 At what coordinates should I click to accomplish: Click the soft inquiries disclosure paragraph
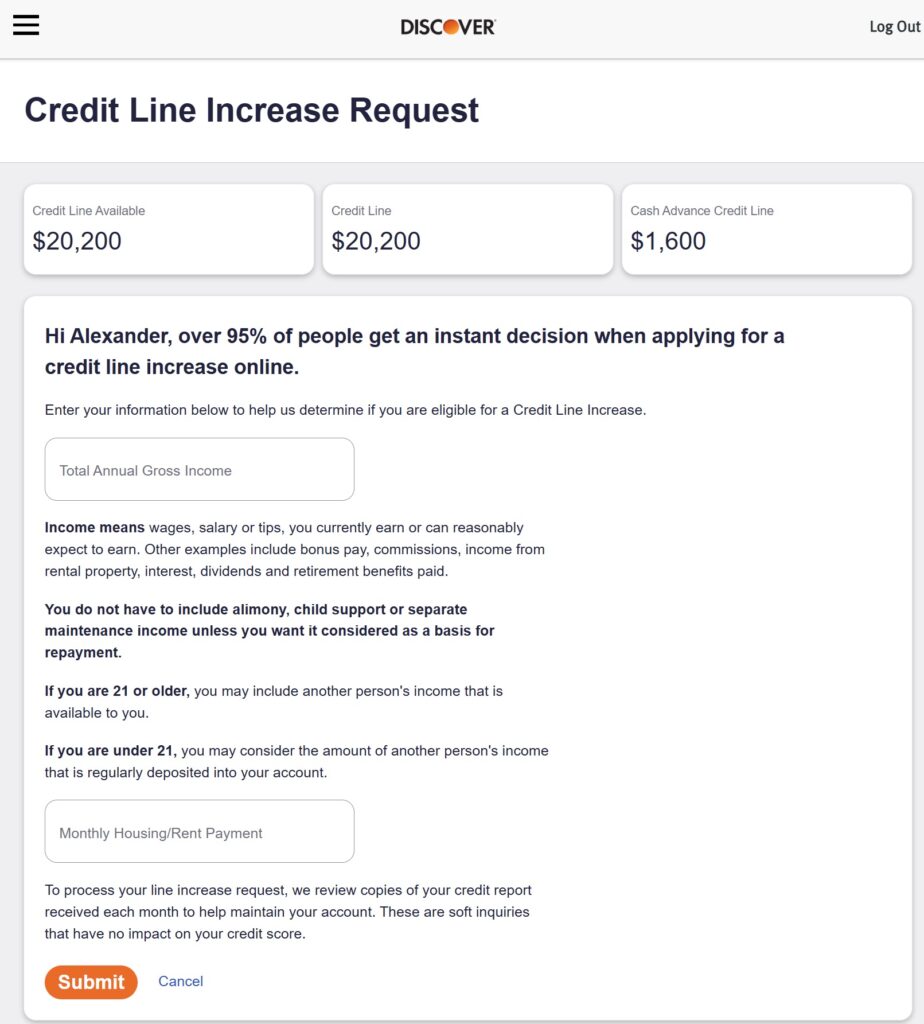(x=288, y=912)
